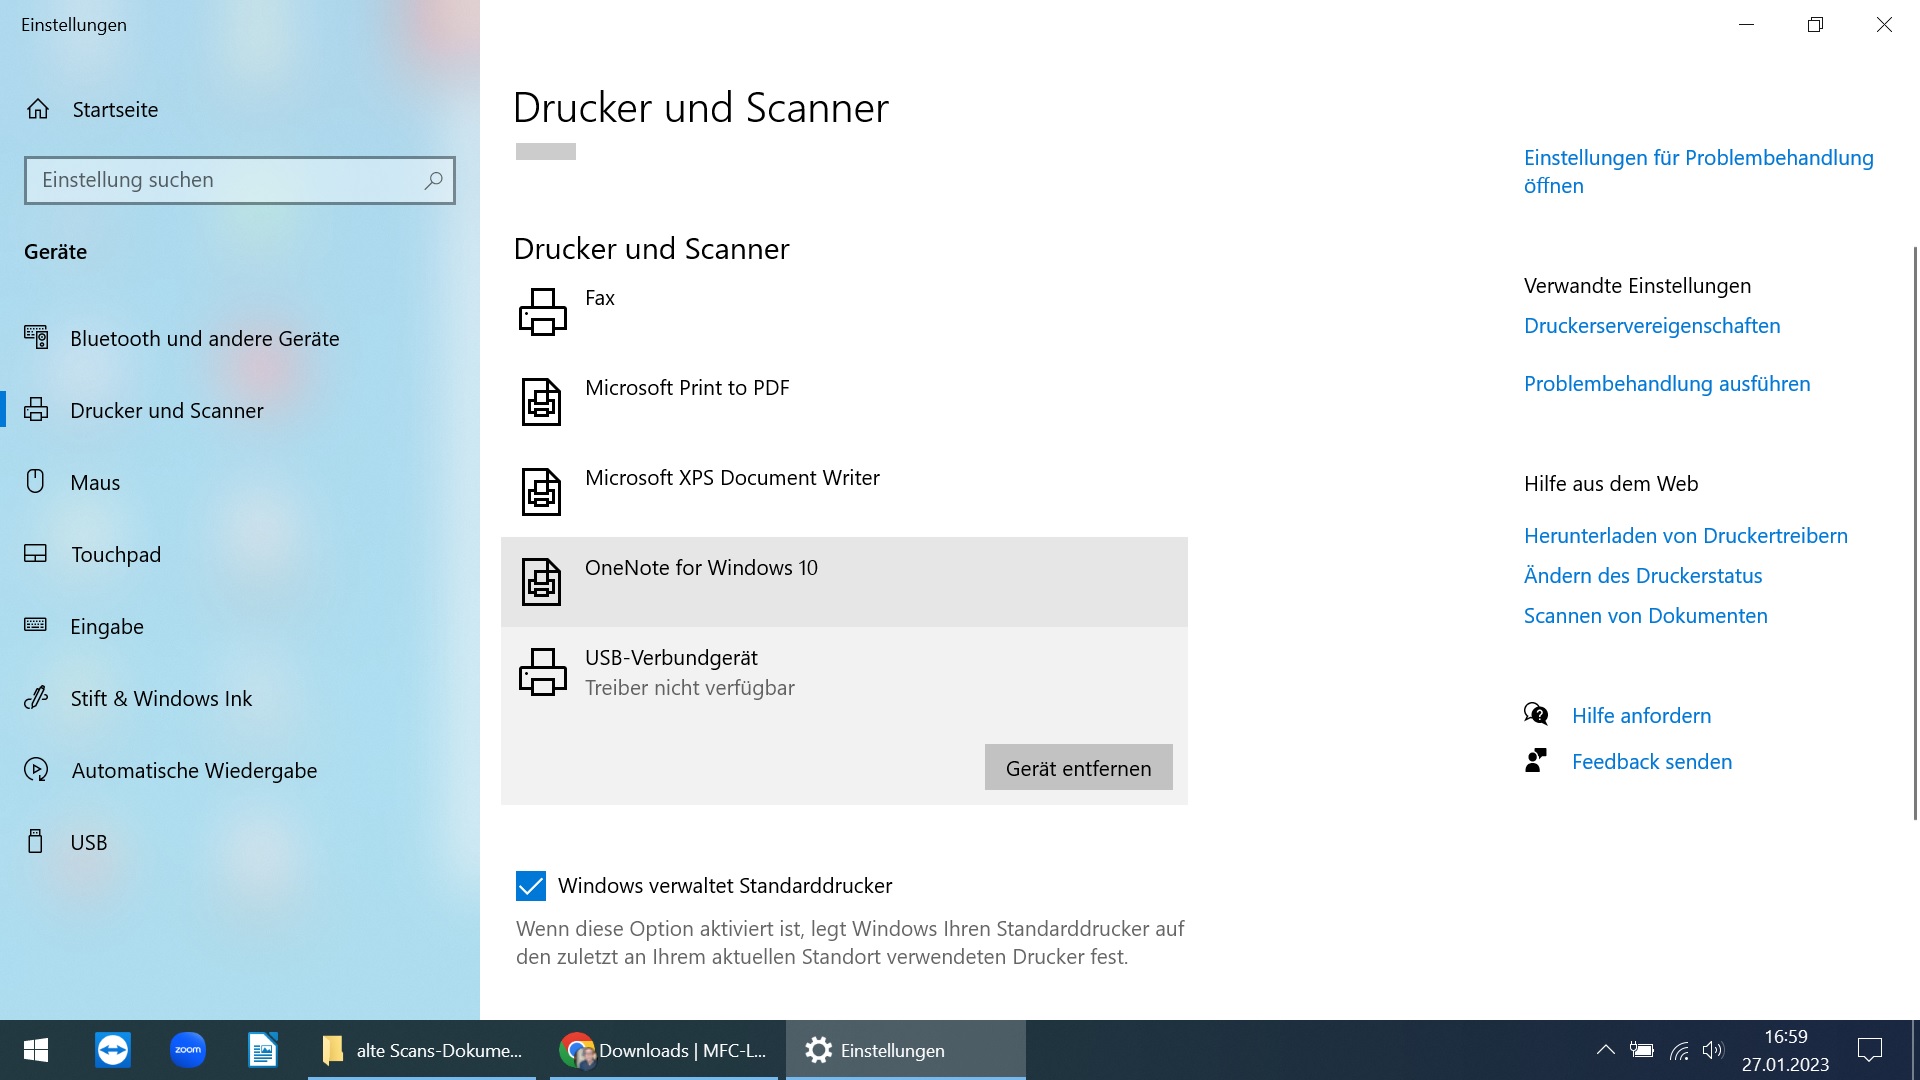Expand Microsoft XPS Document Writer entry

pos(732,478)
